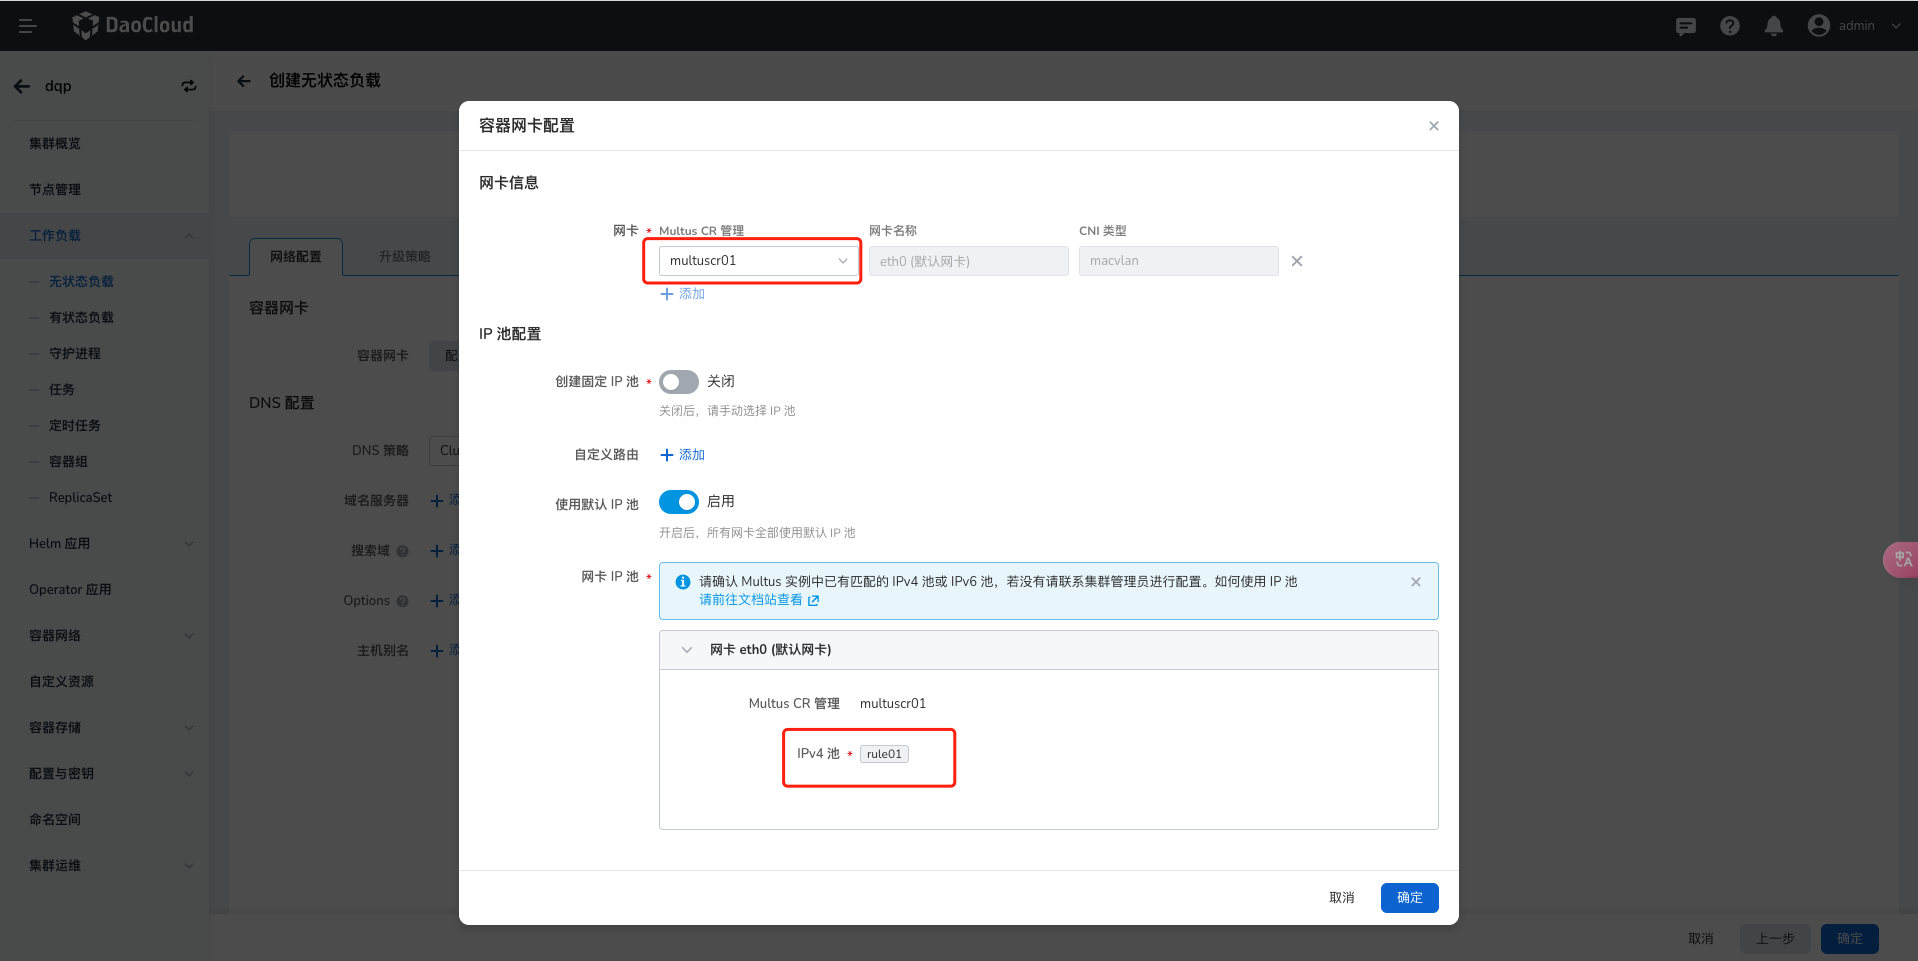This screenshot has height=961, width=1918.
Task: Collapse the 网卡 eth0 (默认网卡) section
Action: 686,649
